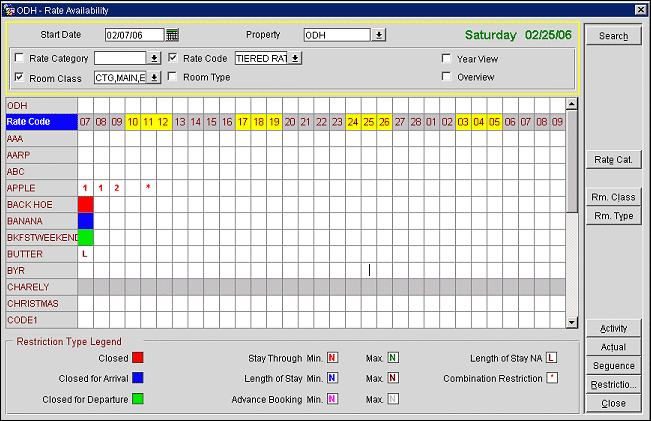Open the Rate Code dropdown list

[x=295, y=58]
